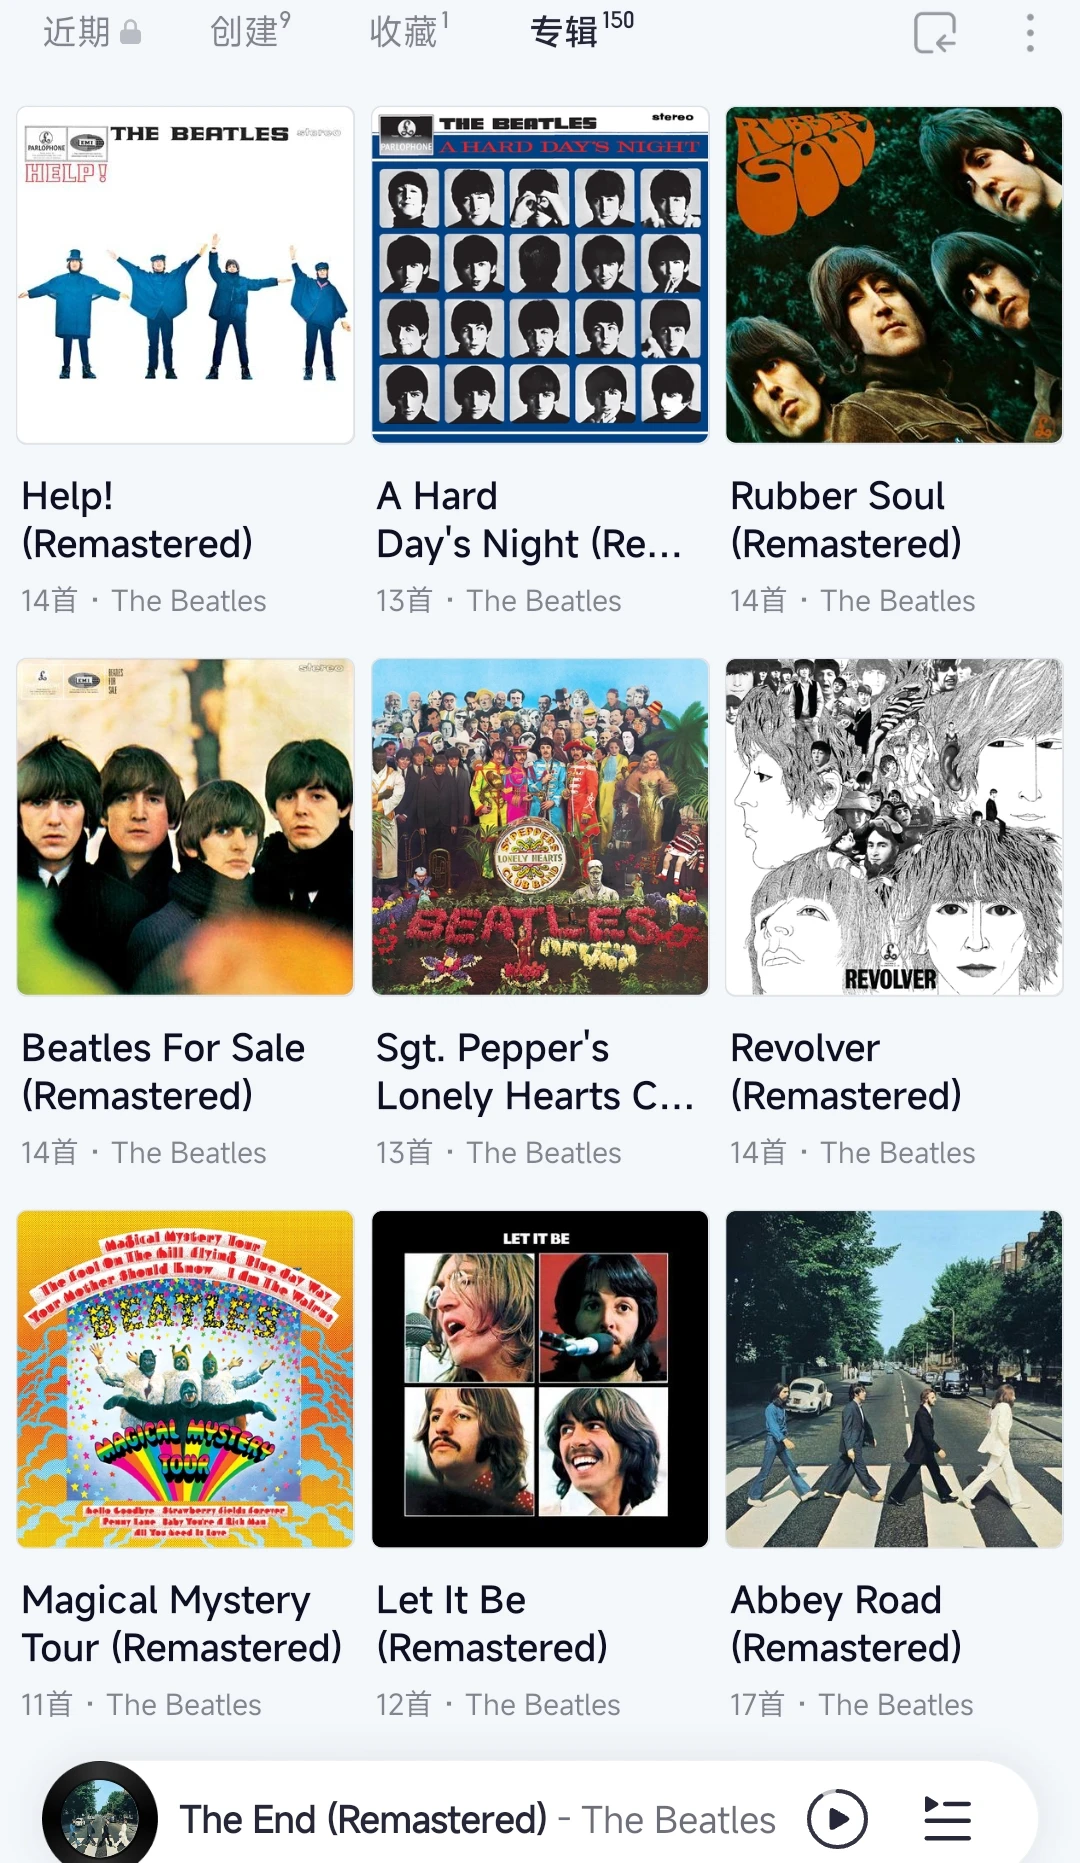Image resolution: width=1080 pixels, height=1863 pixels.
Task: Open the Rubber Soul album cover
Action: [x=894, y=275]
